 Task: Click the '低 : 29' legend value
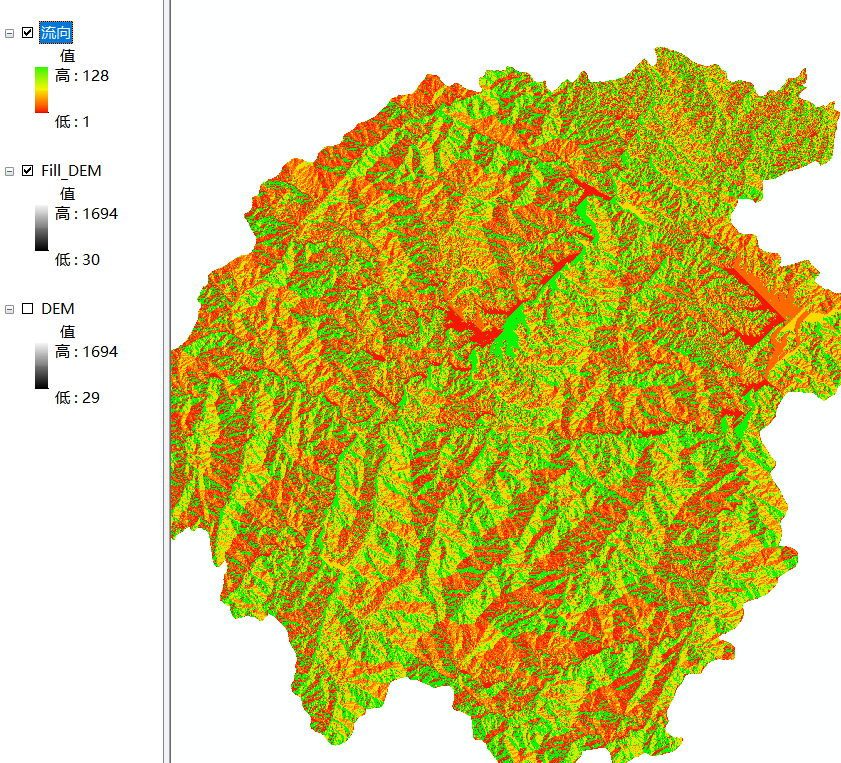(77, 398)
